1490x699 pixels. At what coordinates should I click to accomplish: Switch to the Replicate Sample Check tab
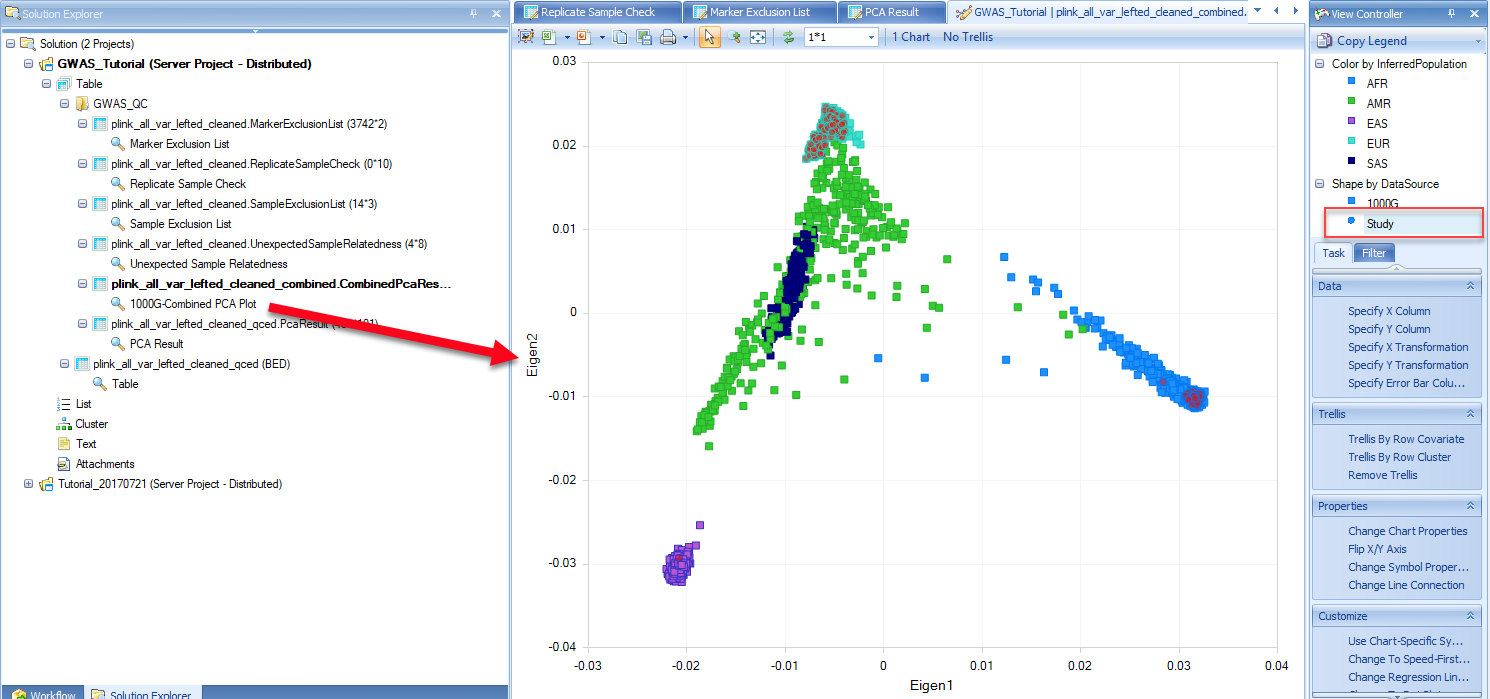[x=597, y=12]
